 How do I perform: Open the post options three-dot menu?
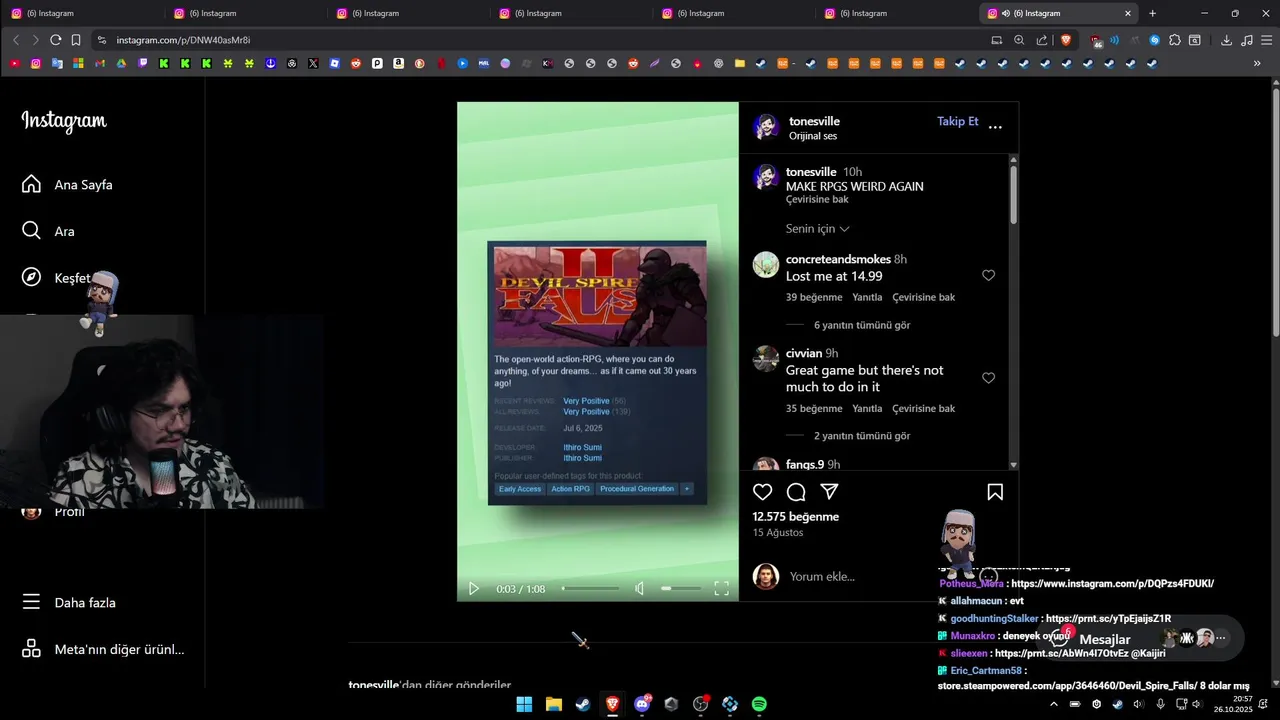(995, 127)
